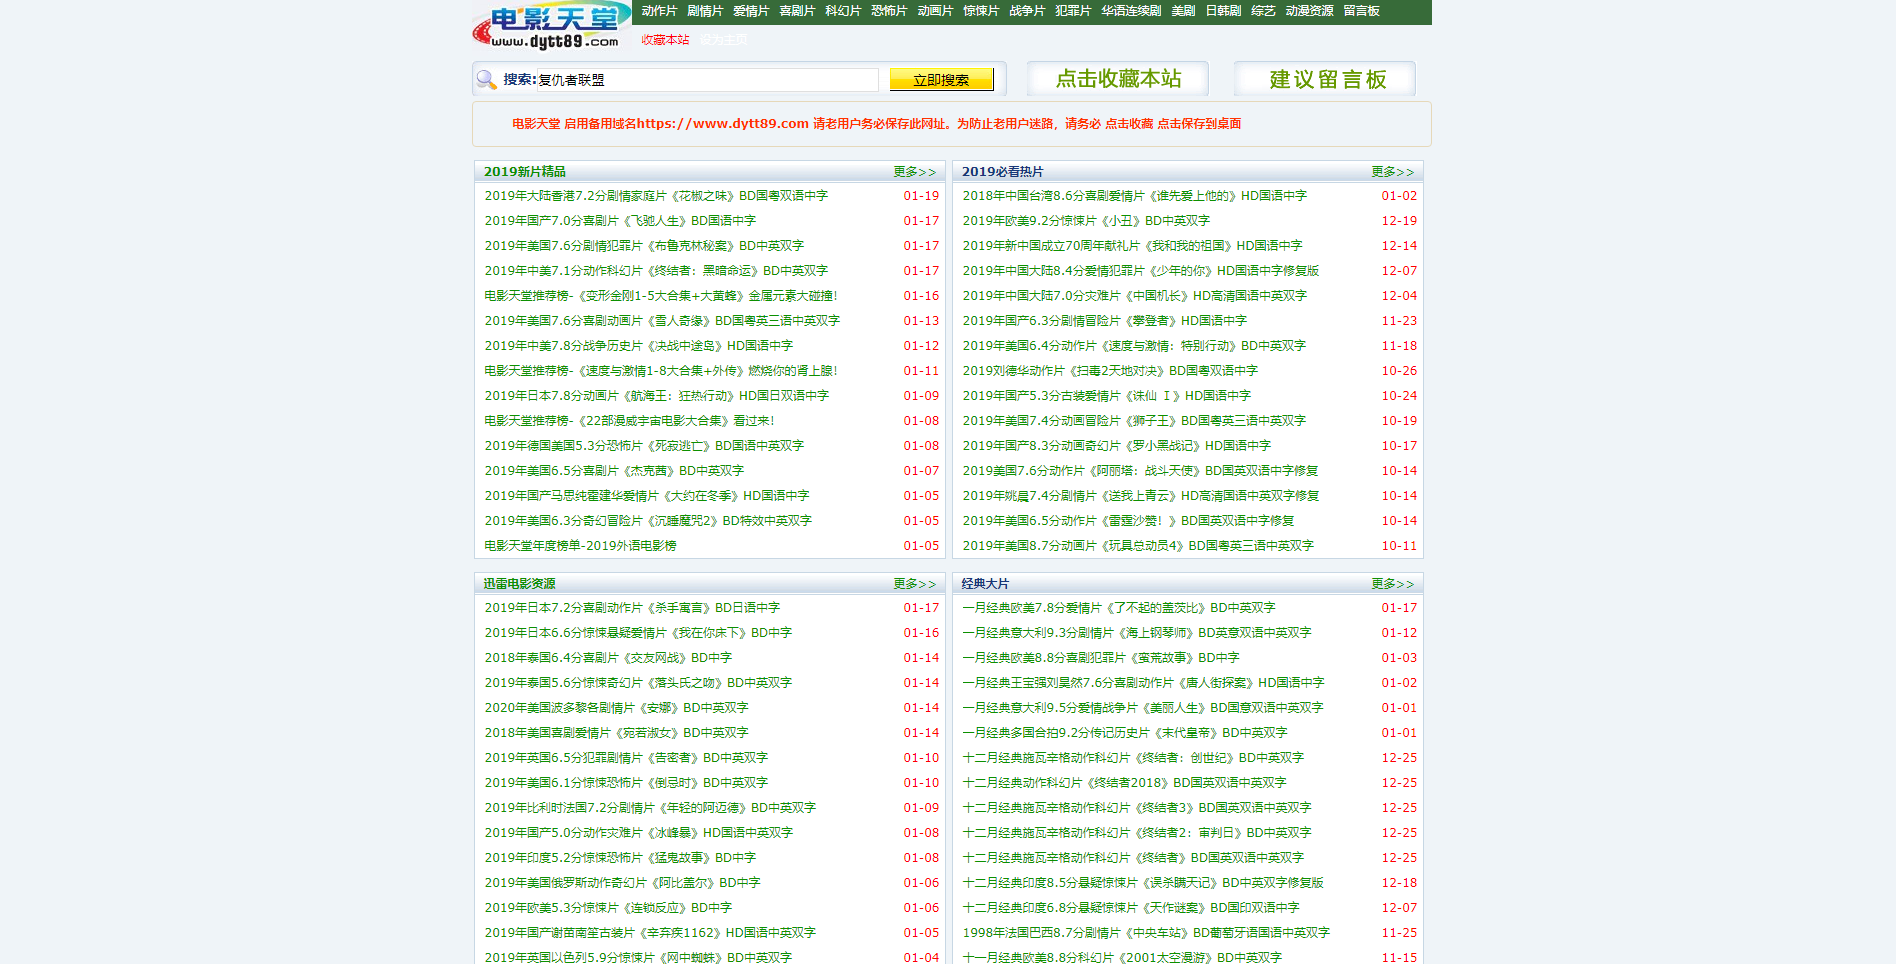Open the movie link 《飞驰人生》

click(620, 221)
